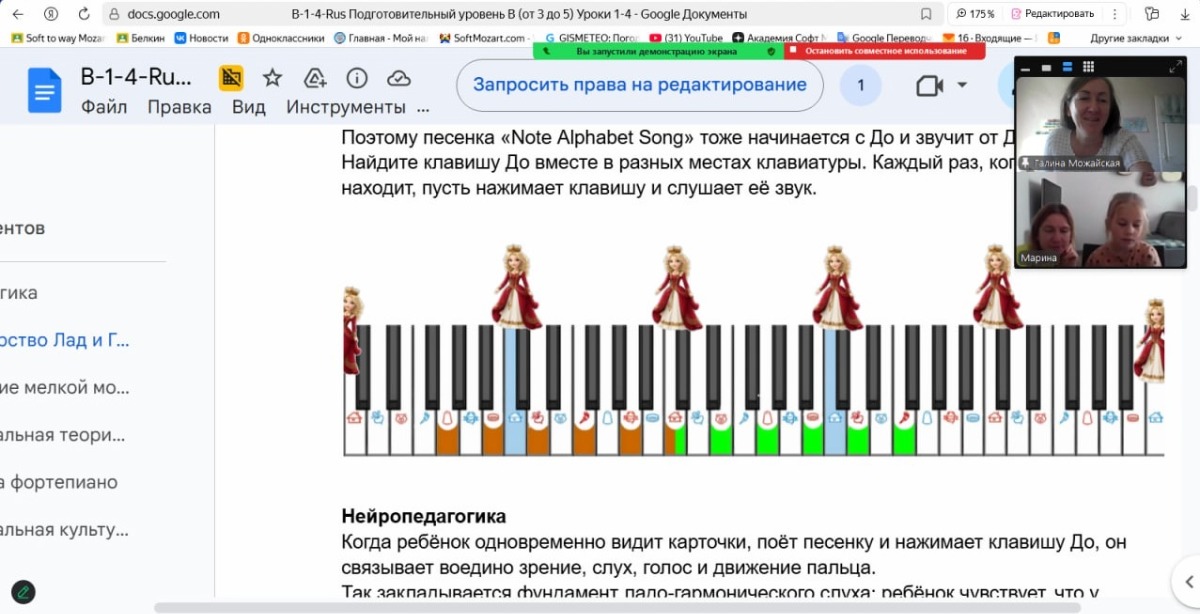The width and height of the screenshot is (1200, 614).
Task: Click red 'Остановить совместное использование' button
Action: click(884, 51)
